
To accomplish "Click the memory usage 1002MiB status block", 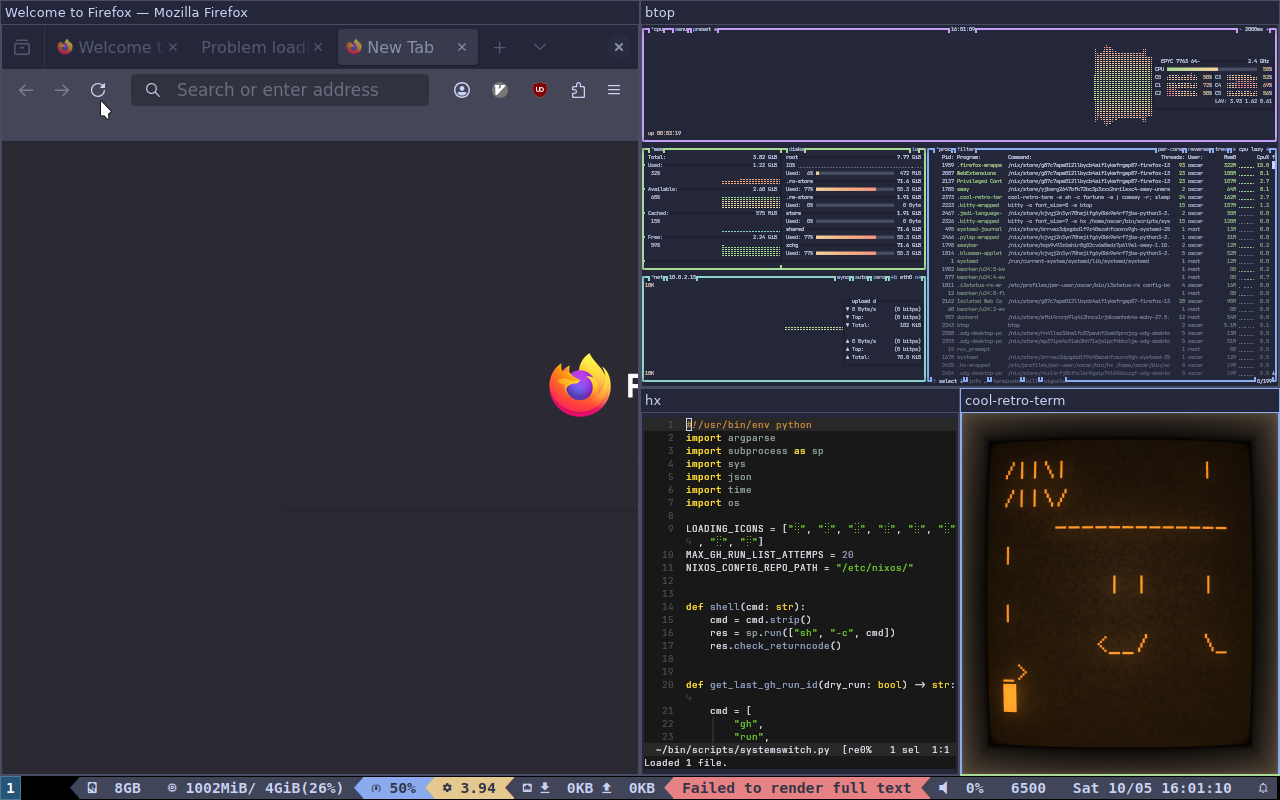I will click(255, 788).
